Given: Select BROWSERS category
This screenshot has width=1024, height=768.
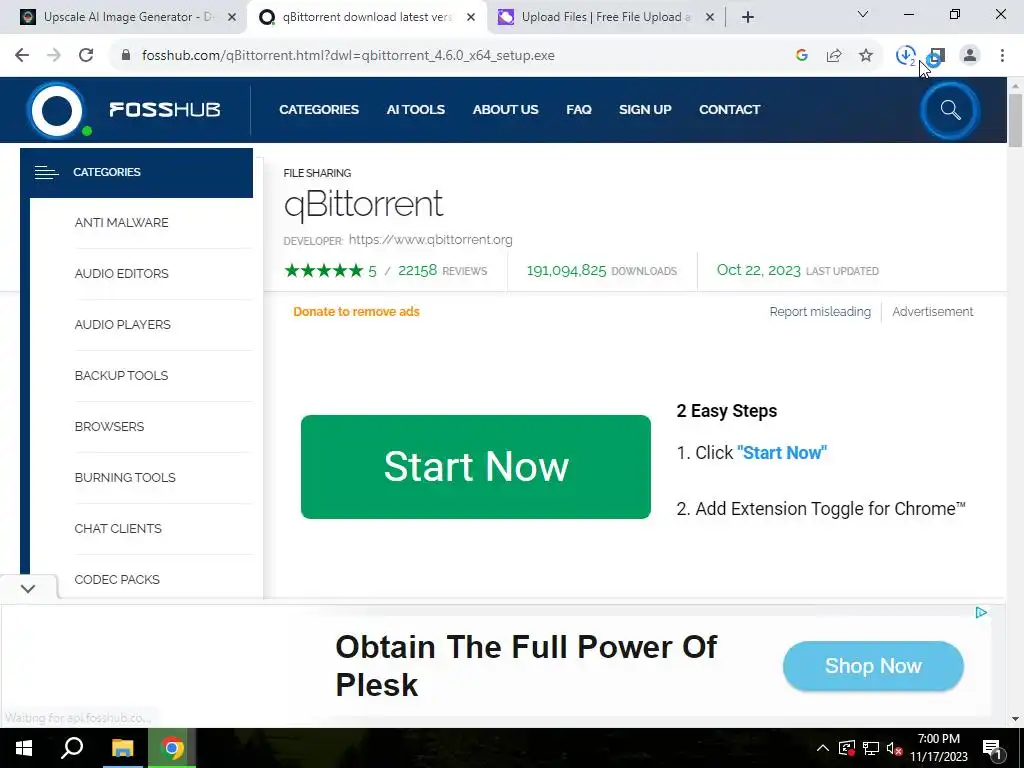Looking at the screenshot, I should (x=109, y=426).
